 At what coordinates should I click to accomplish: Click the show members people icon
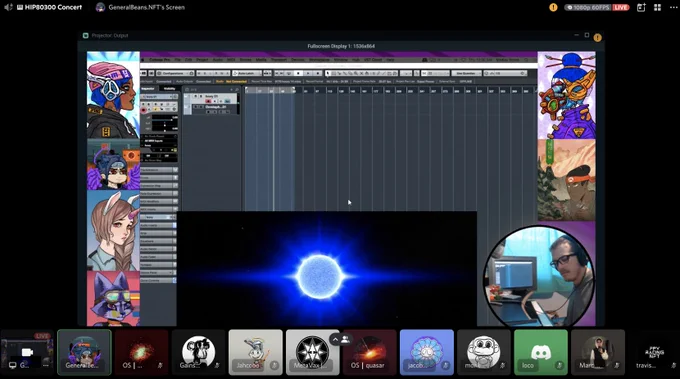tap(346, 340)
